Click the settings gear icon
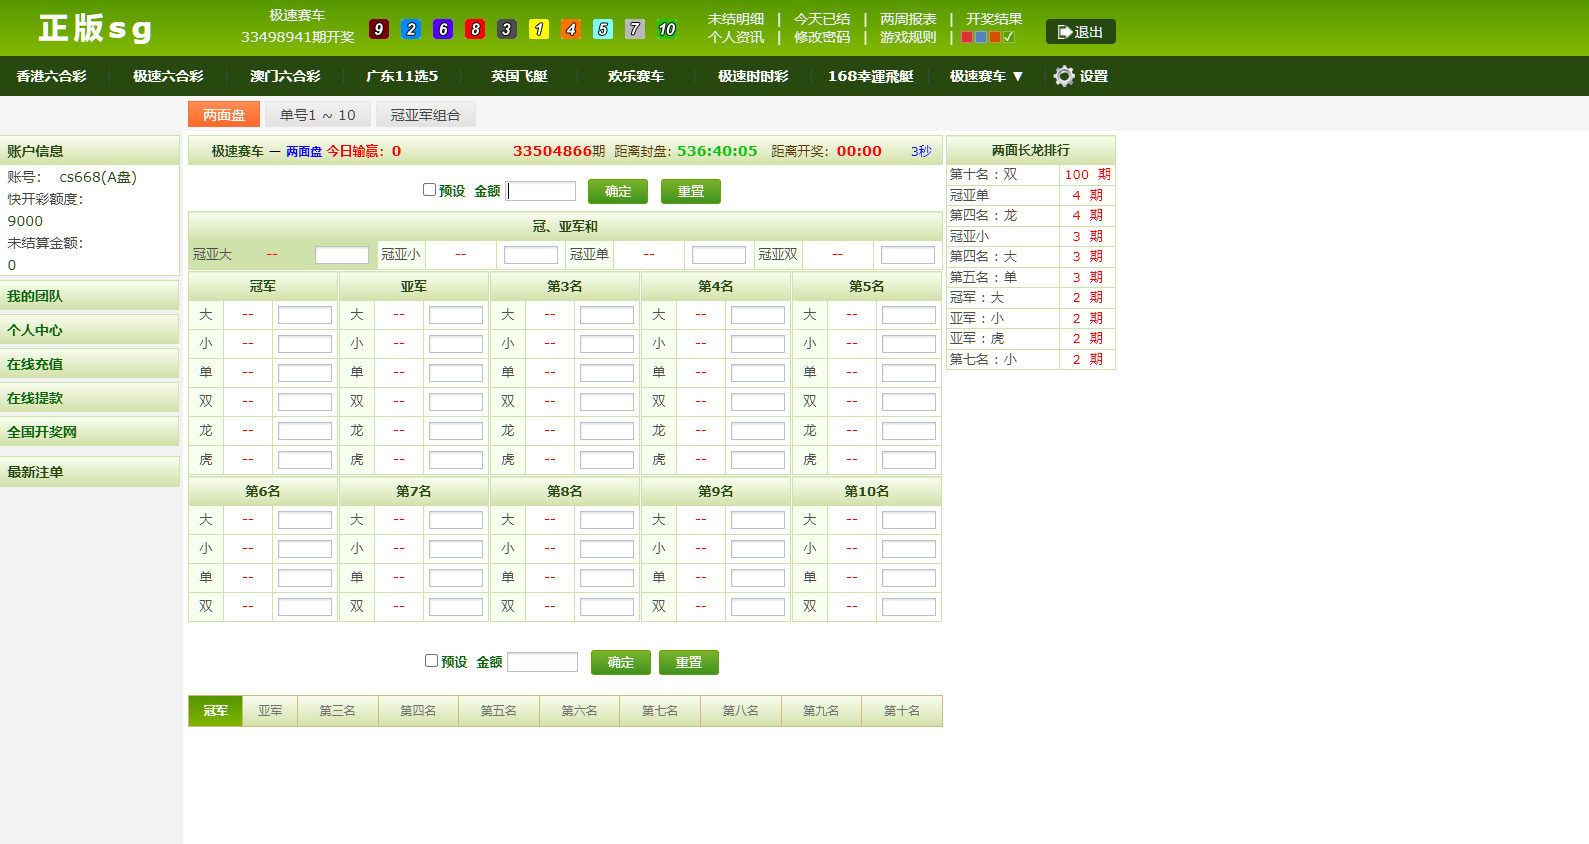 [x=1064, y=76]
